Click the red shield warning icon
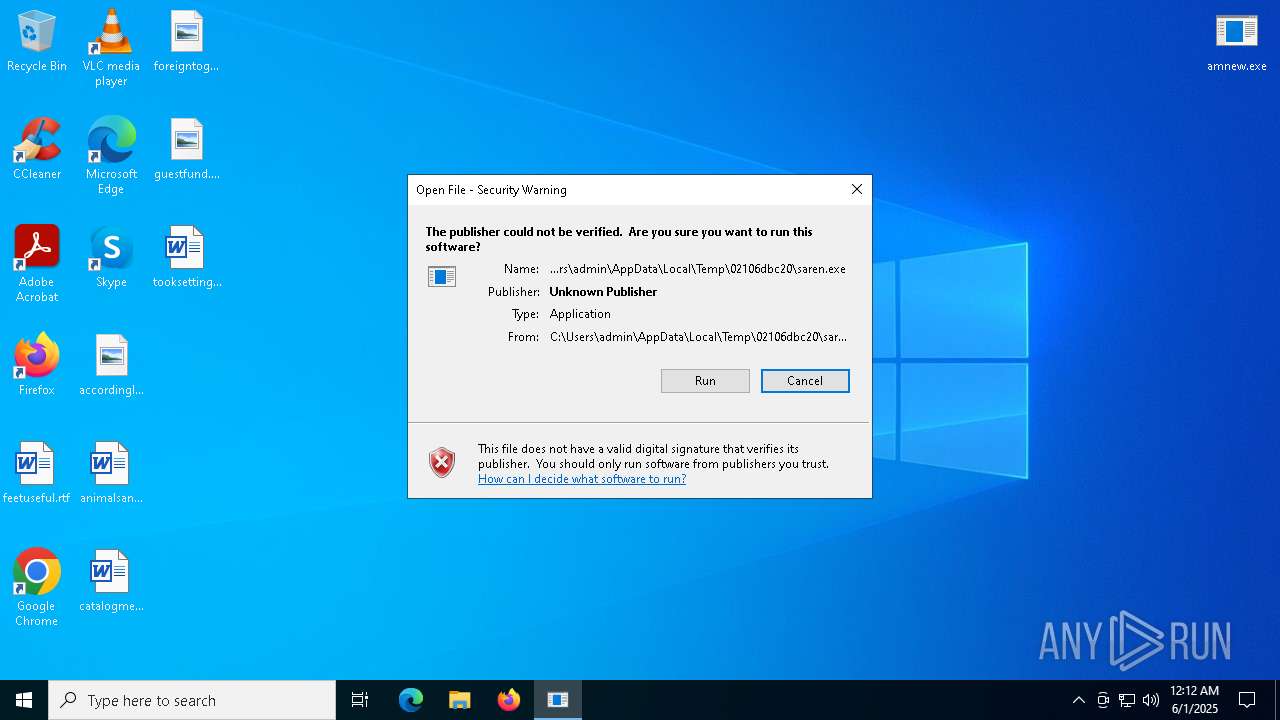The image size is (1280, 720). click(x=442, y=462)
